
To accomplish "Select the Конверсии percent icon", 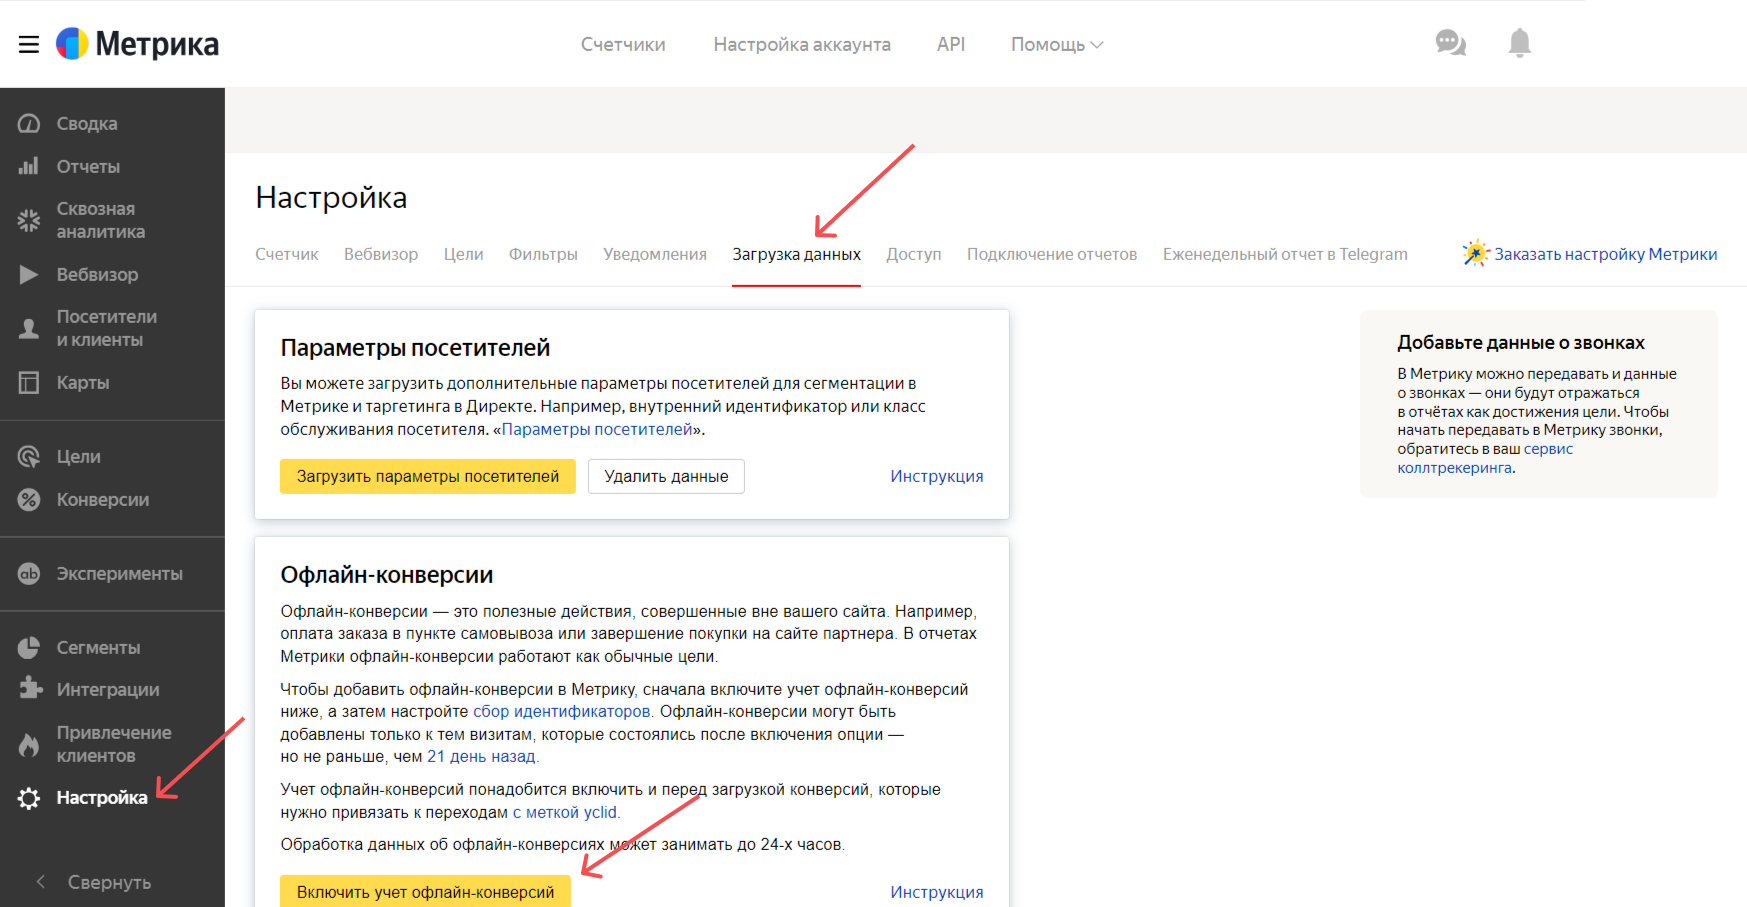I will 29,499.
